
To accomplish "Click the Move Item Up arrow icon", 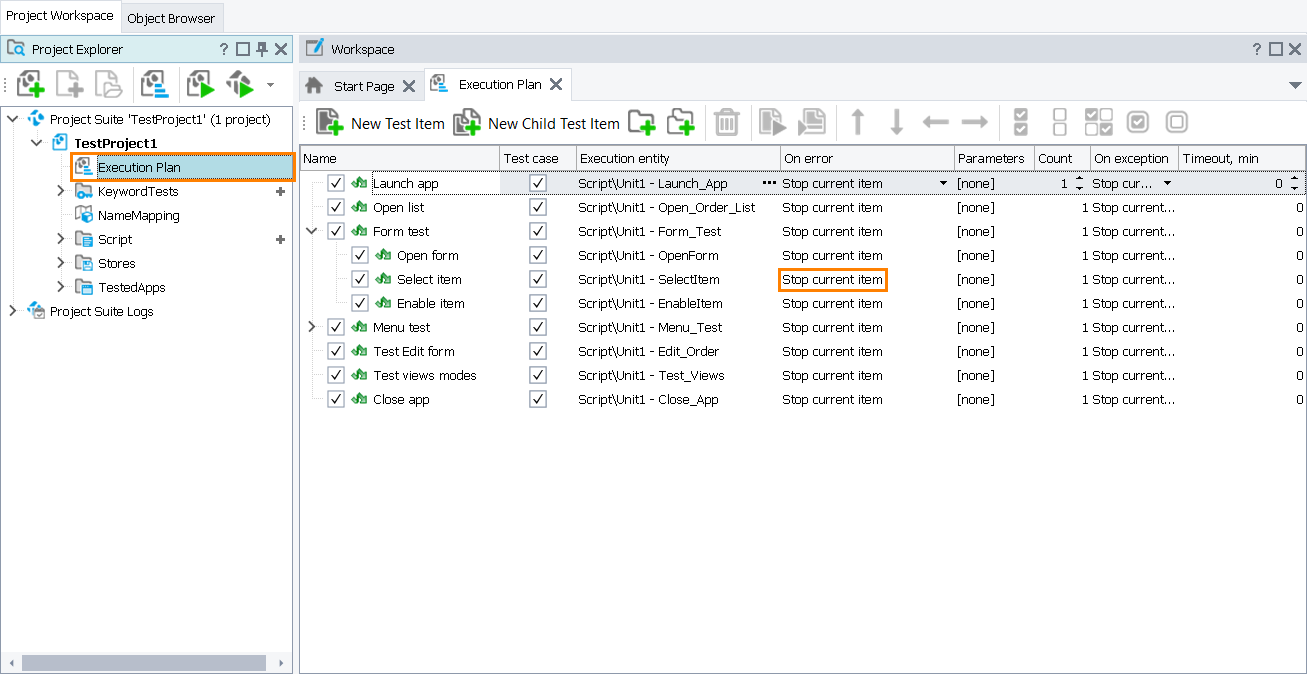I will pyautogui.click(x=857, y=122).
